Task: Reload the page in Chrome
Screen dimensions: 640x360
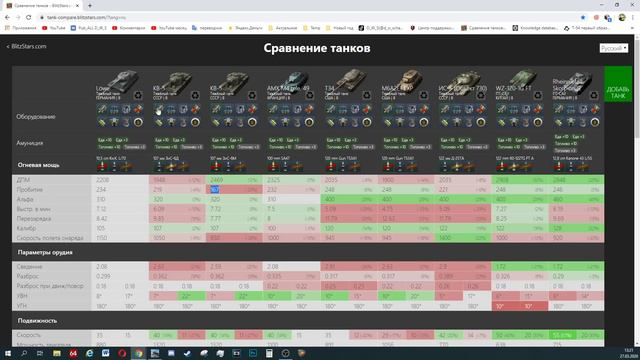Action: (29, 18)
